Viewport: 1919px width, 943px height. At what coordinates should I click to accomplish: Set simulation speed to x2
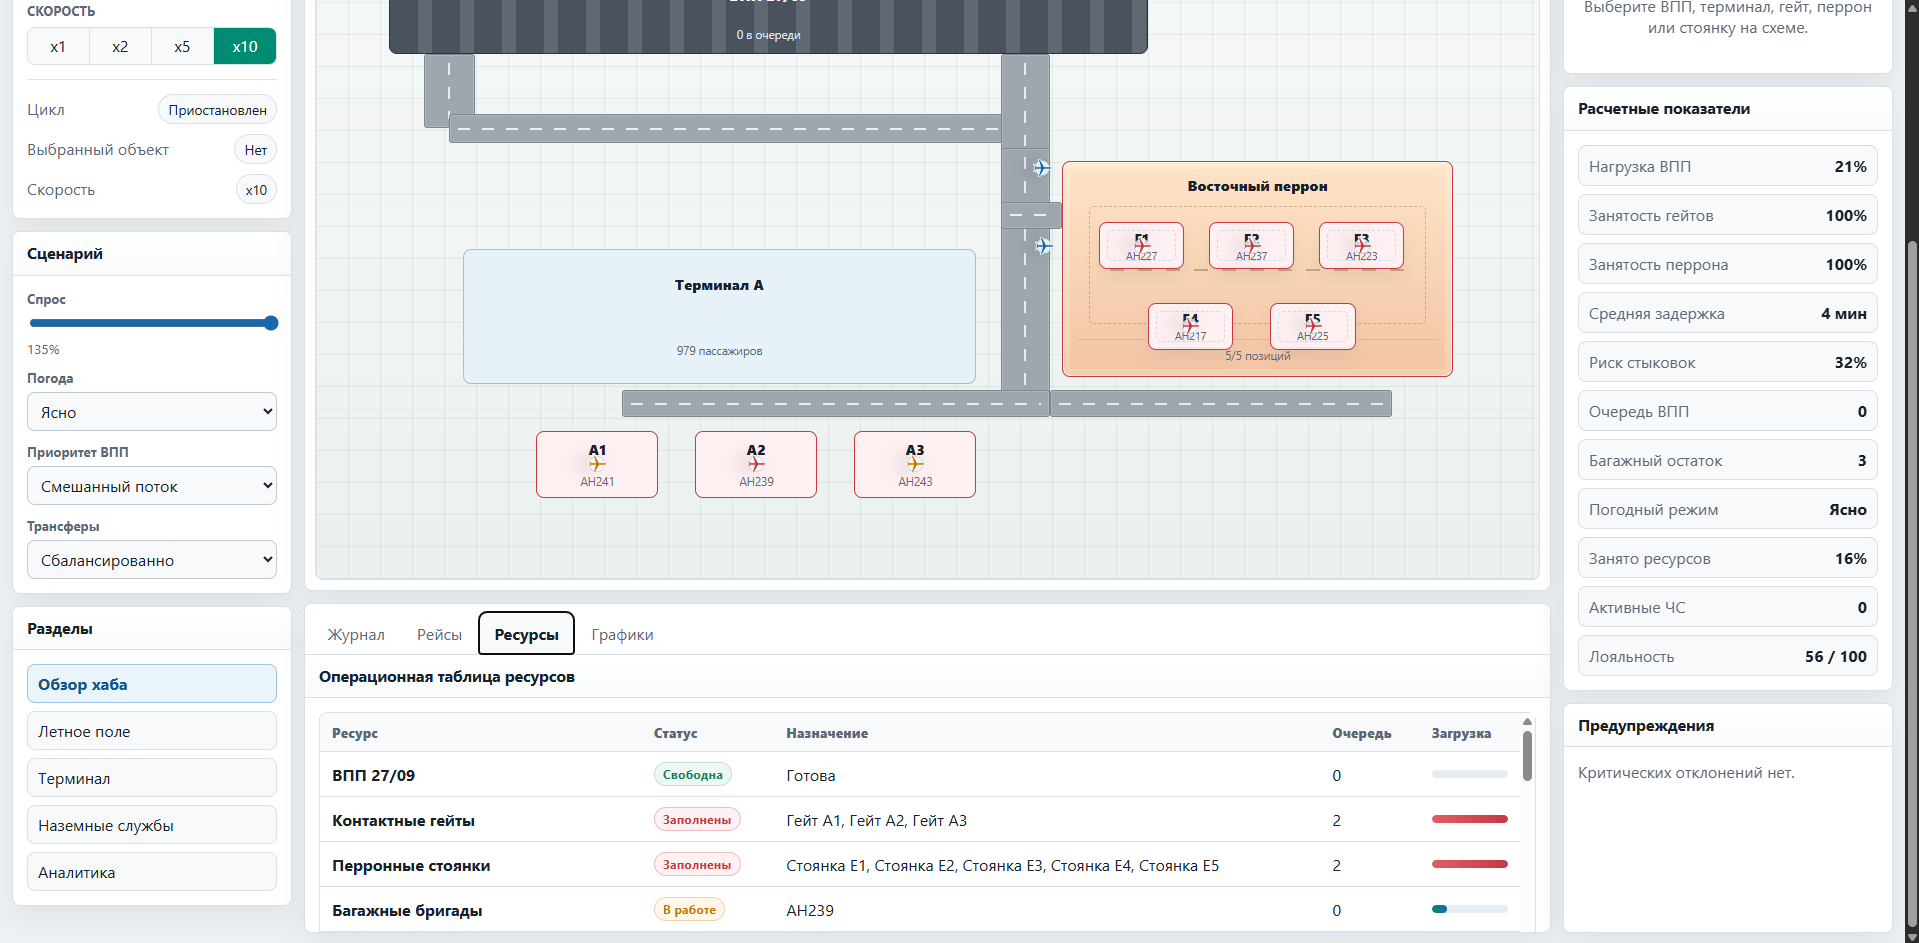(x=120, y=46)
